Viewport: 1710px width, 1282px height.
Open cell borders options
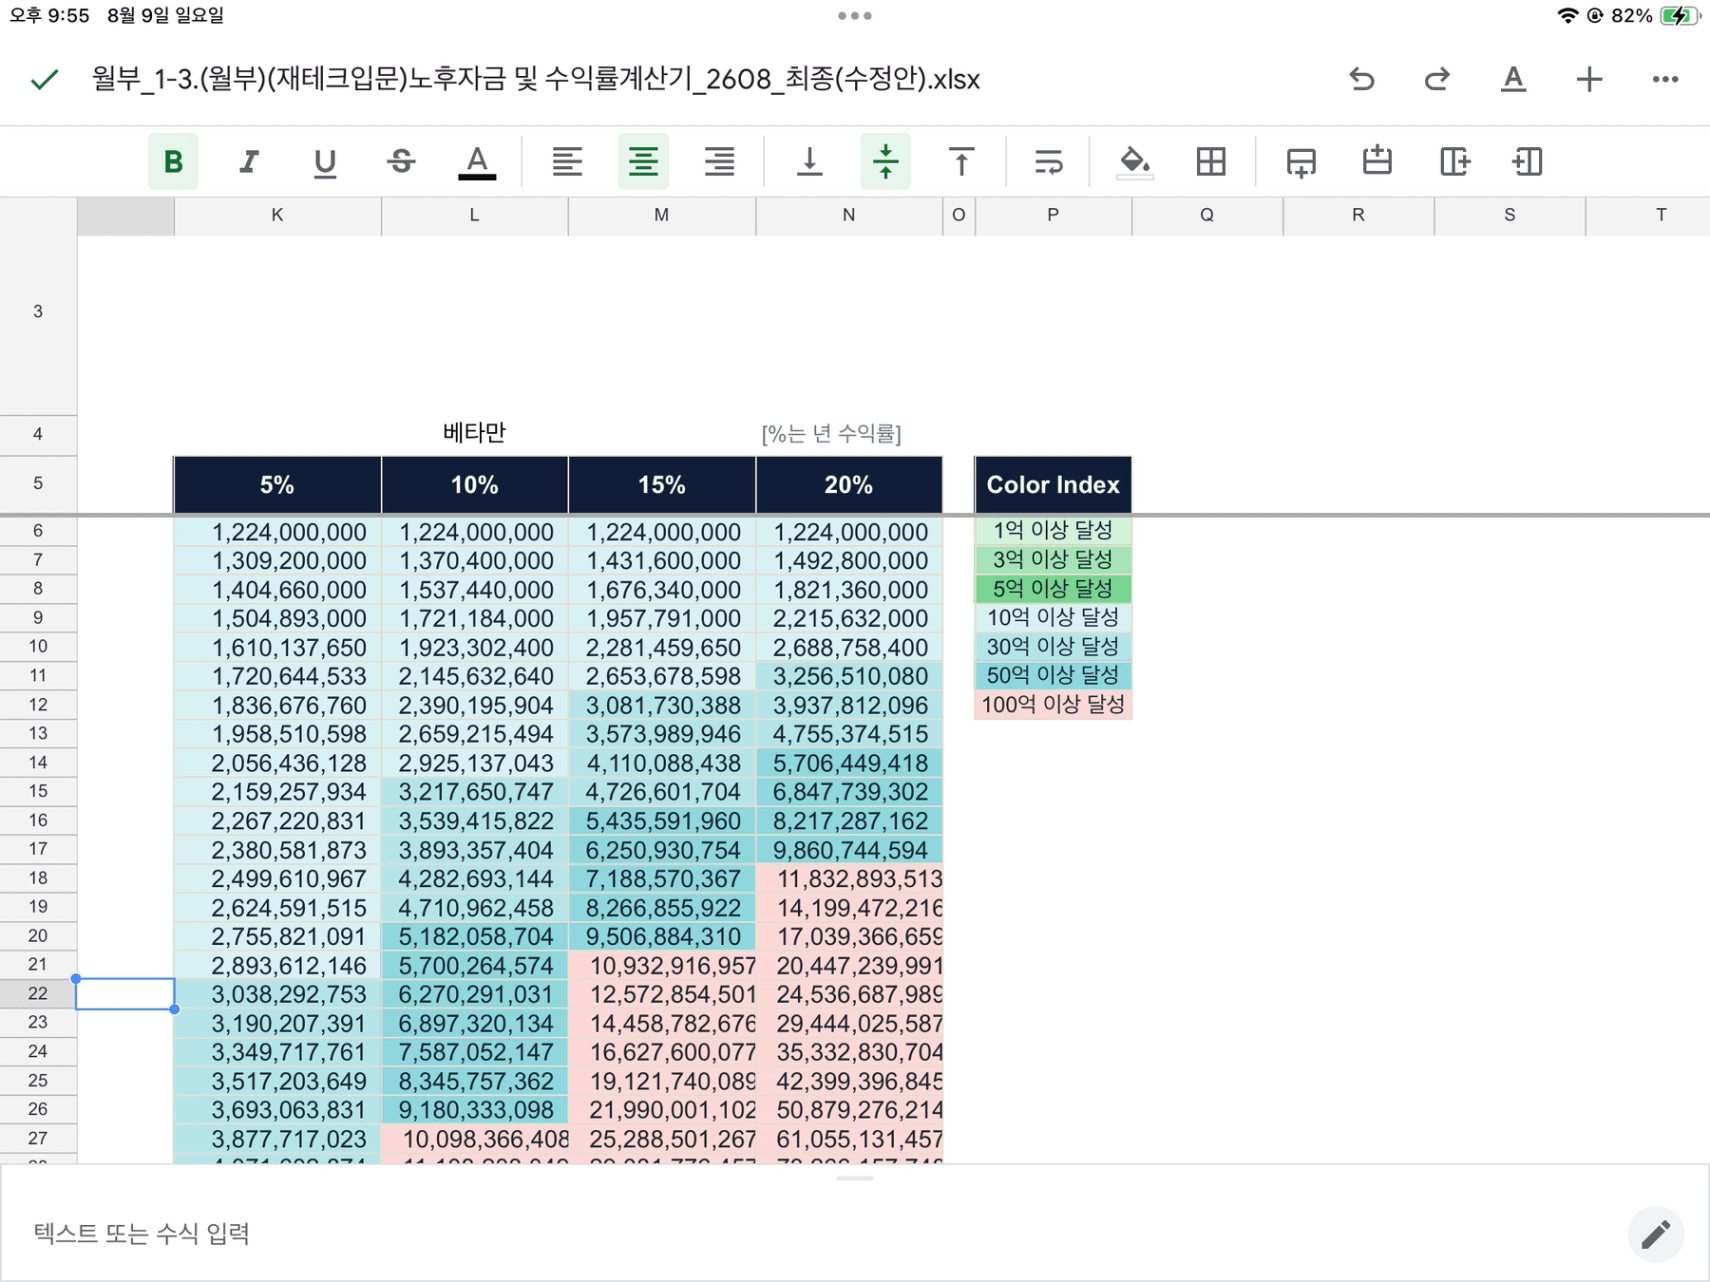(x=1211, y=161)
